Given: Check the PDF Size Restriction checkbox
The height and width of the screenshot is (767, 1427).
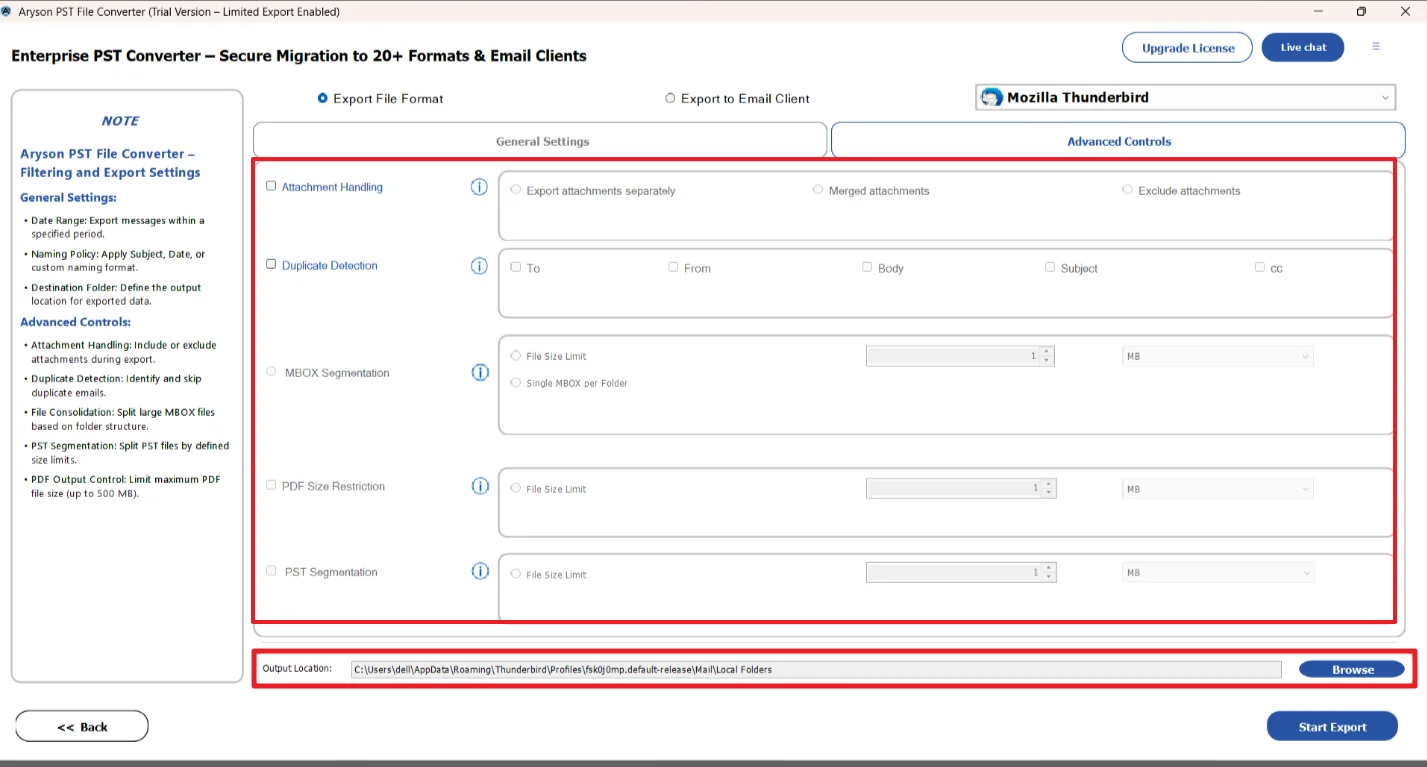Looking at the screenshot, I should (271, 485).
